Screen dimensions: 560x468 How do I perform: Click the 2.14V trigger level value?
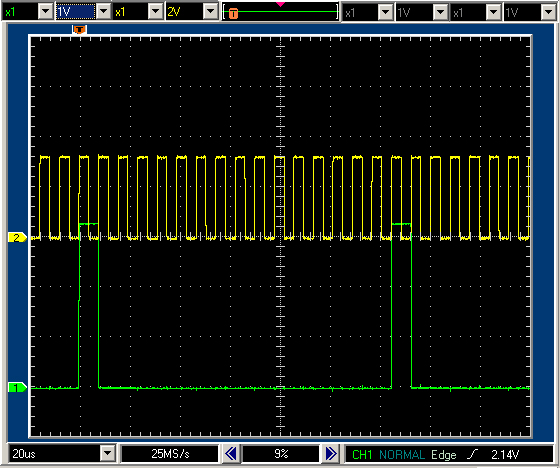pos(505,454)
